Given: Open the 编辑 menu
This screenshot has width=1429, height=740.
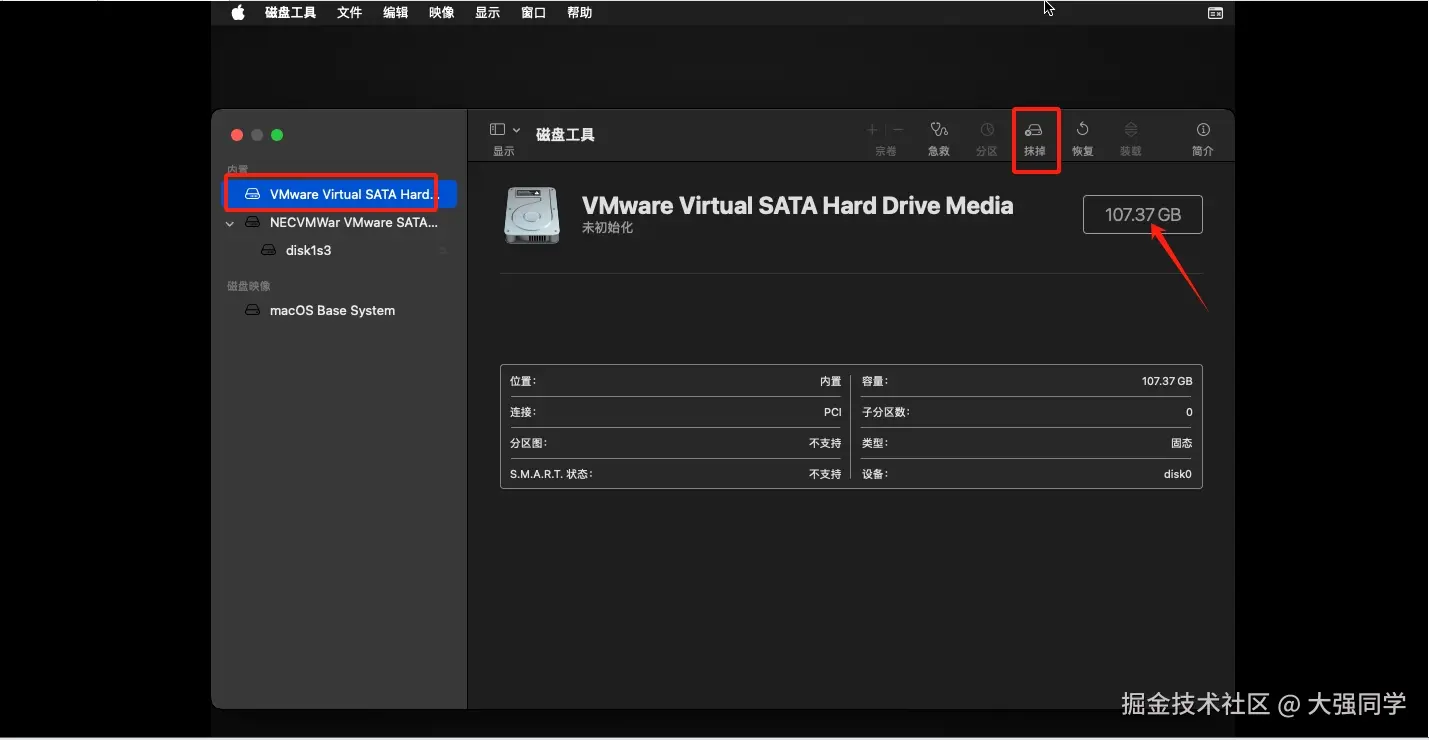Looking at the screenshot, I should click(396, 13).
